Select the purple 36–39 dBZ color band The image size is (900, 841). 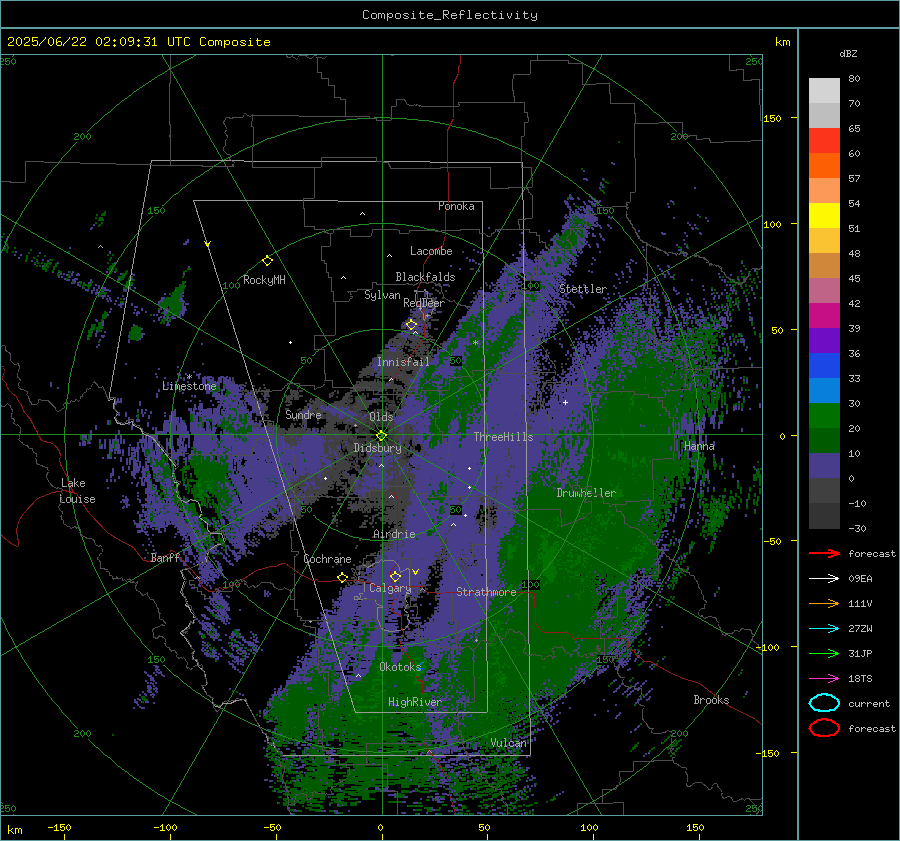pyautogui.click(x=824, y=341)
